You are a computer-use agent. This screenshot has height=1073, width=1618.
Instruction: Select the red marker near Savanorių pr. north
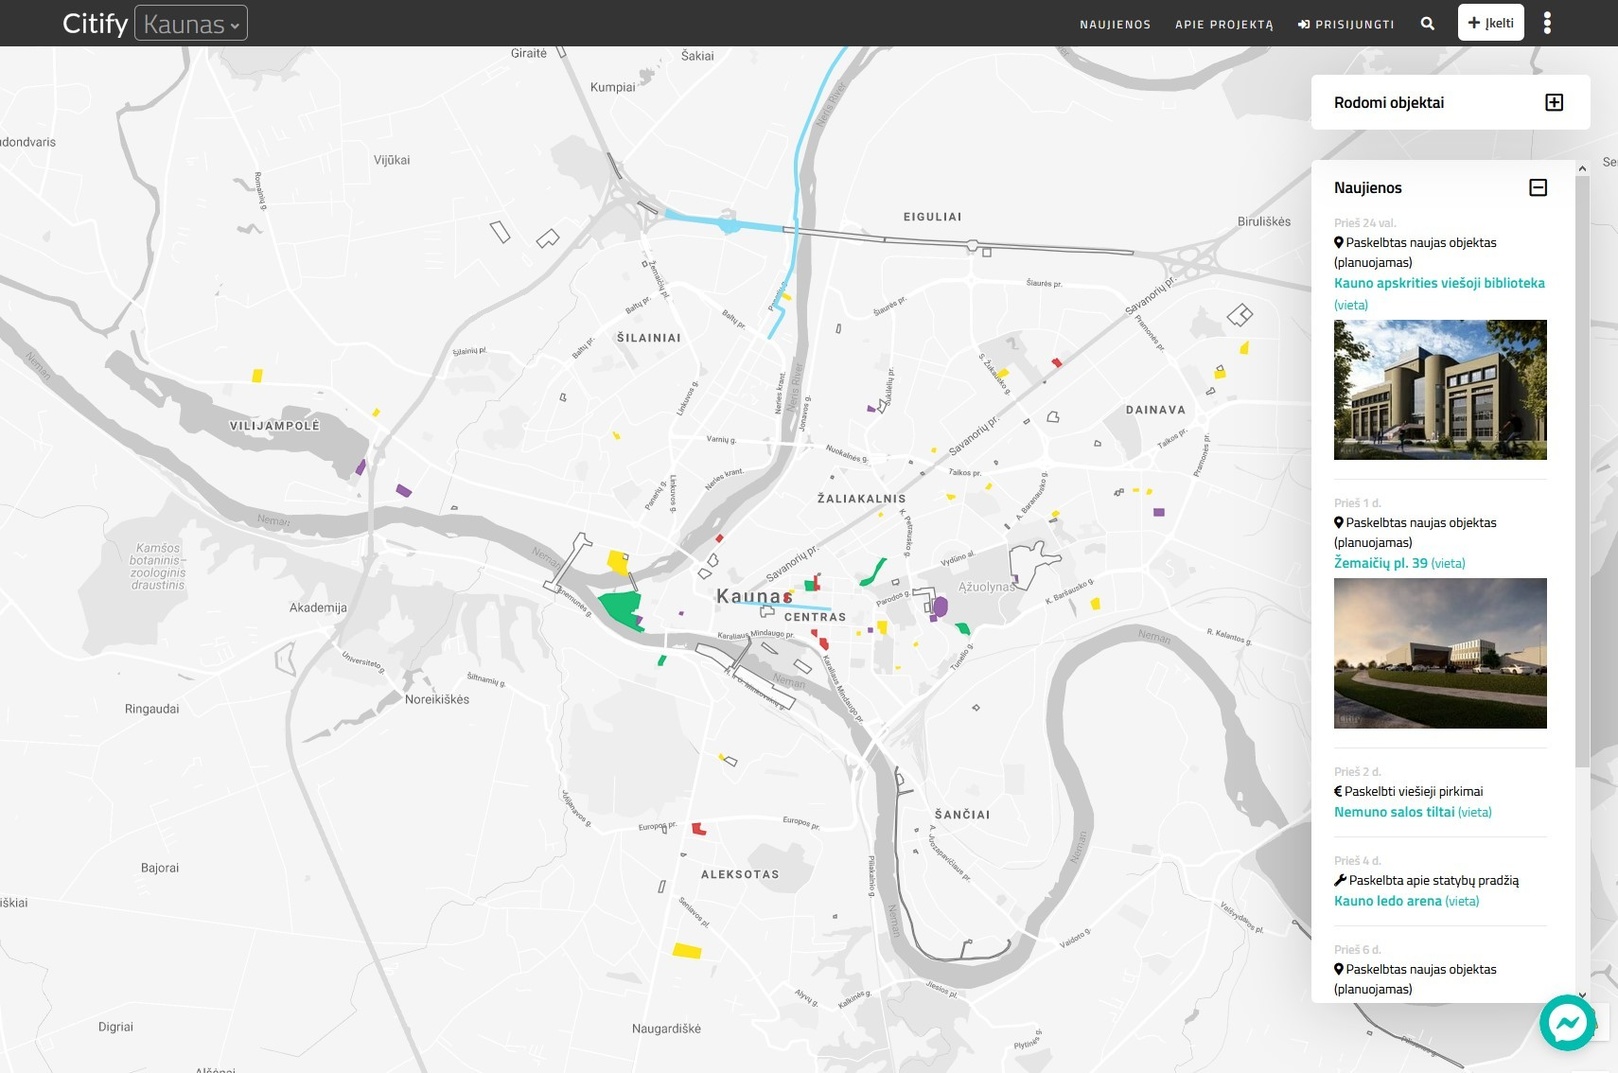[1057, 362]
